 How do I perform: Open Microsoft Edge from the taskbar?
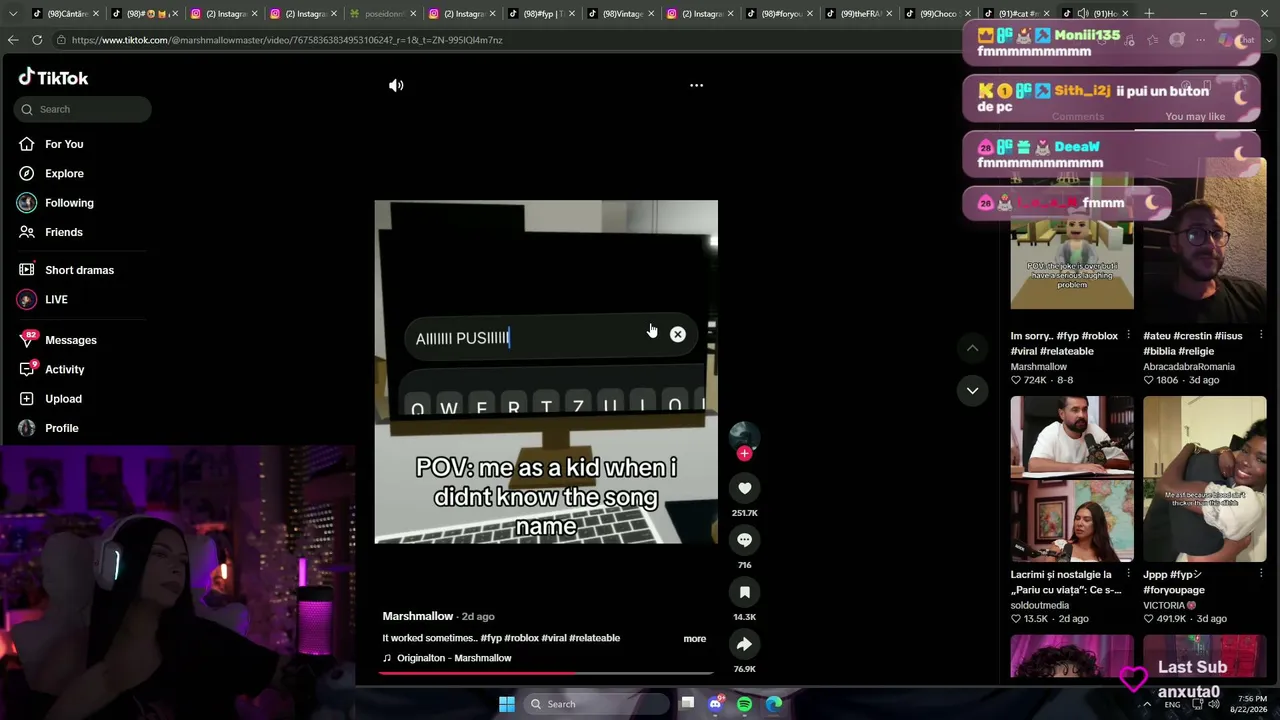click(x=774, y=704)
